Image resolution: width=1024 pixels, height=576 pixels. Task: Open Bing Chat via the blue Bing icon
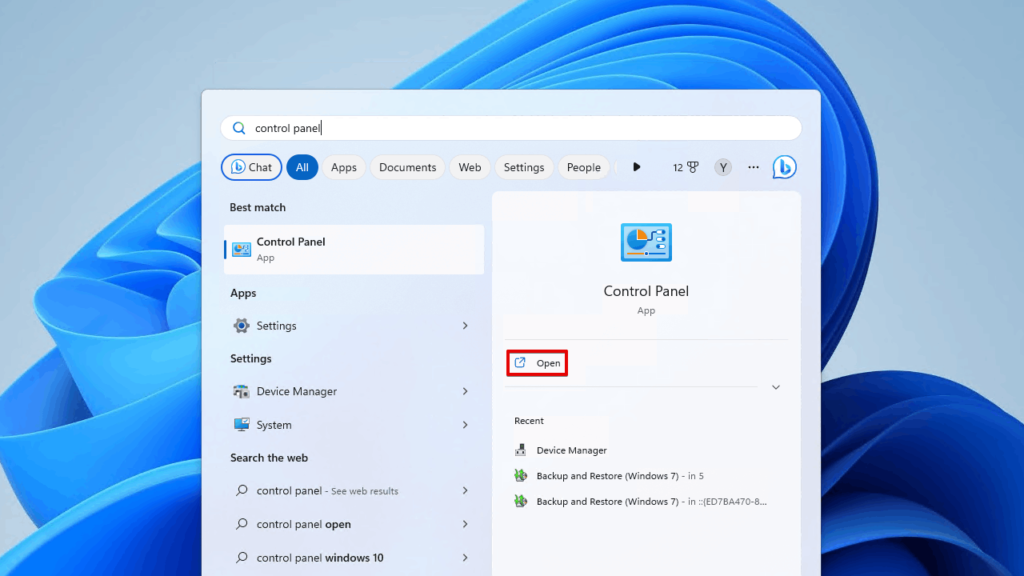[x=784, y=167]
